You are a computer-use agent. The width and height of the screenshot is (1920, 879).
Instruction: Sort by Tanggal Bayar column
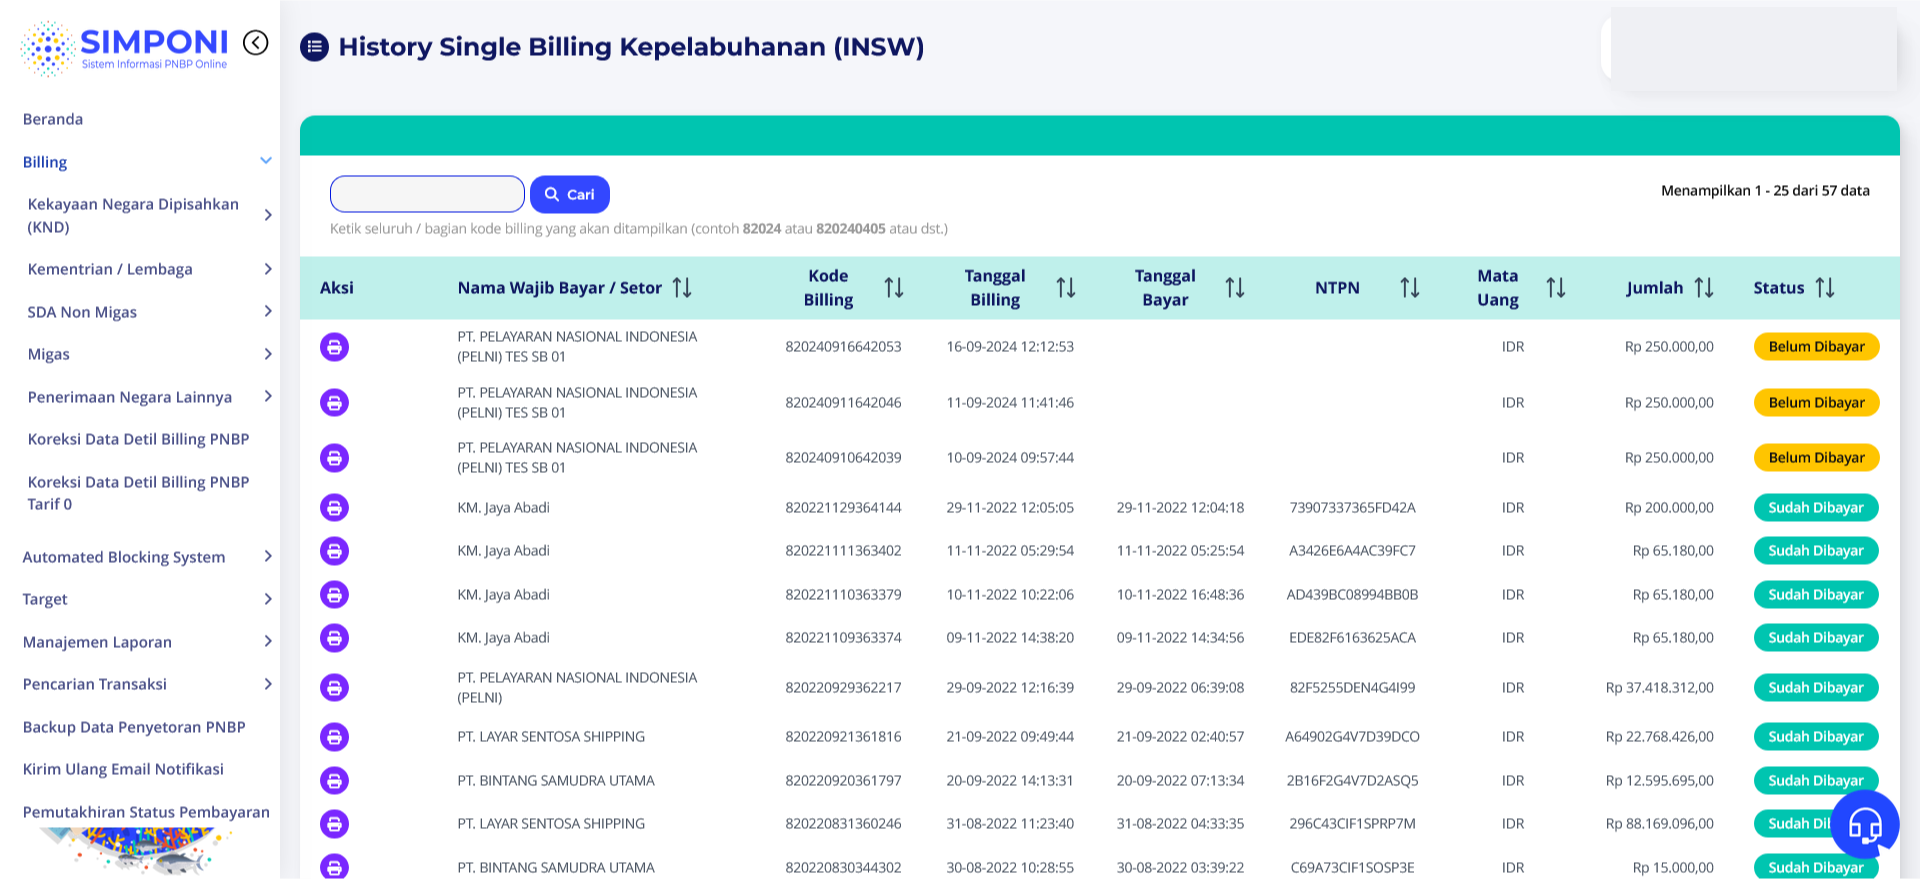pyautogui.click(x=1235, y=288)
